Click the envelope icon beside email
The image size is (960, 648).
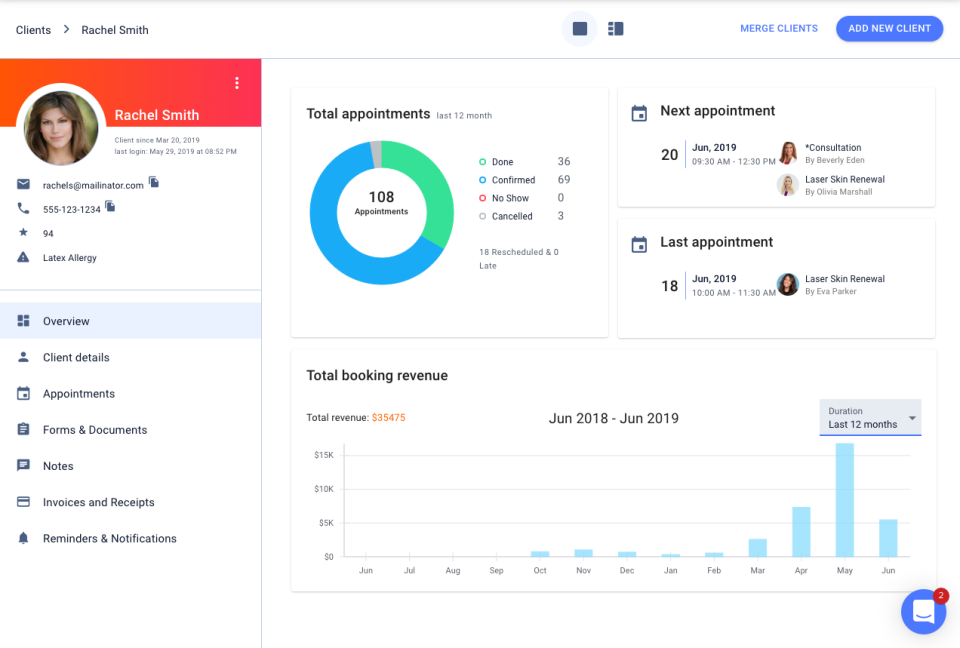coord(23,184)
